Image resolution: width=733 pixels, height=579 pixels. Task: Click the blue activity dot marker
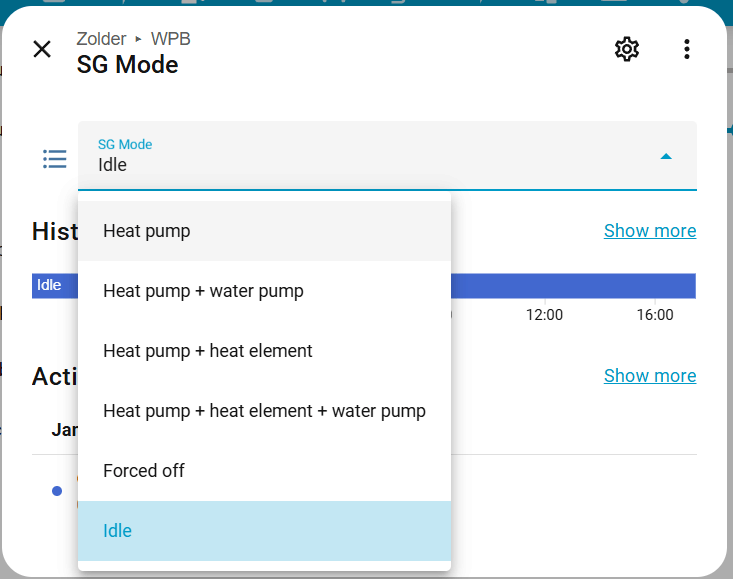(57, 491)
